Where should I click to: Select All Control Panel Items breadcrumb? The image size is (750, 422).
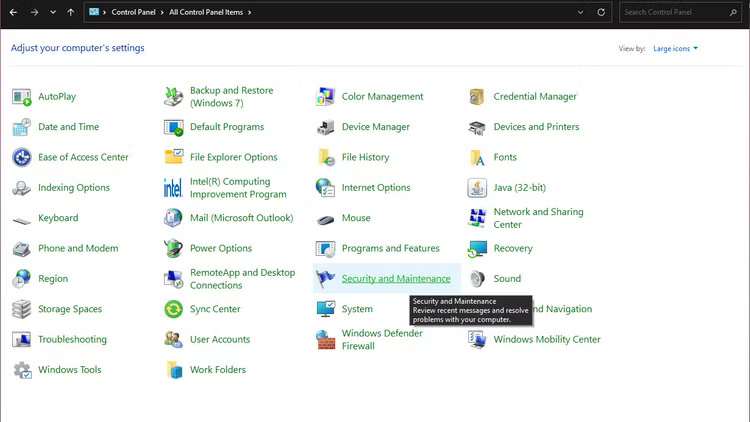pyautogui.click(x=206, y=13)
